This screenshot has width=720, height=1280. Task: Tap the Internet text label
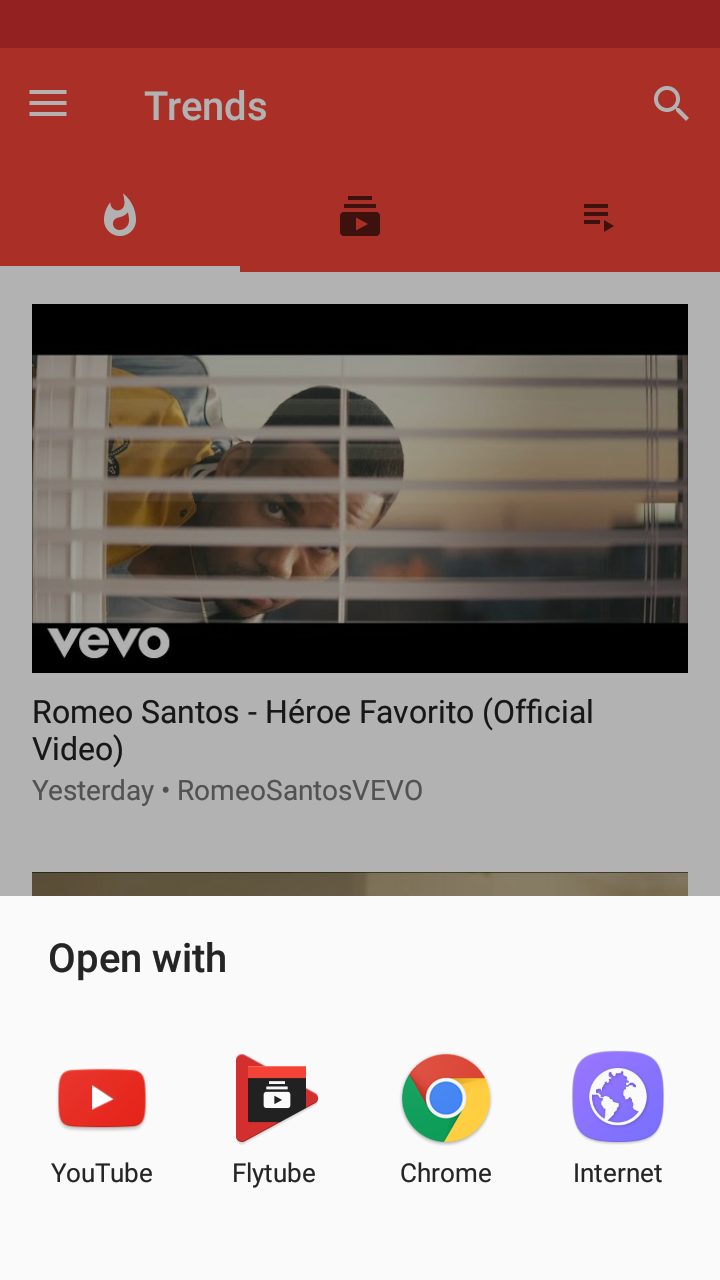pyautogui.click(x=618, y=1173)
